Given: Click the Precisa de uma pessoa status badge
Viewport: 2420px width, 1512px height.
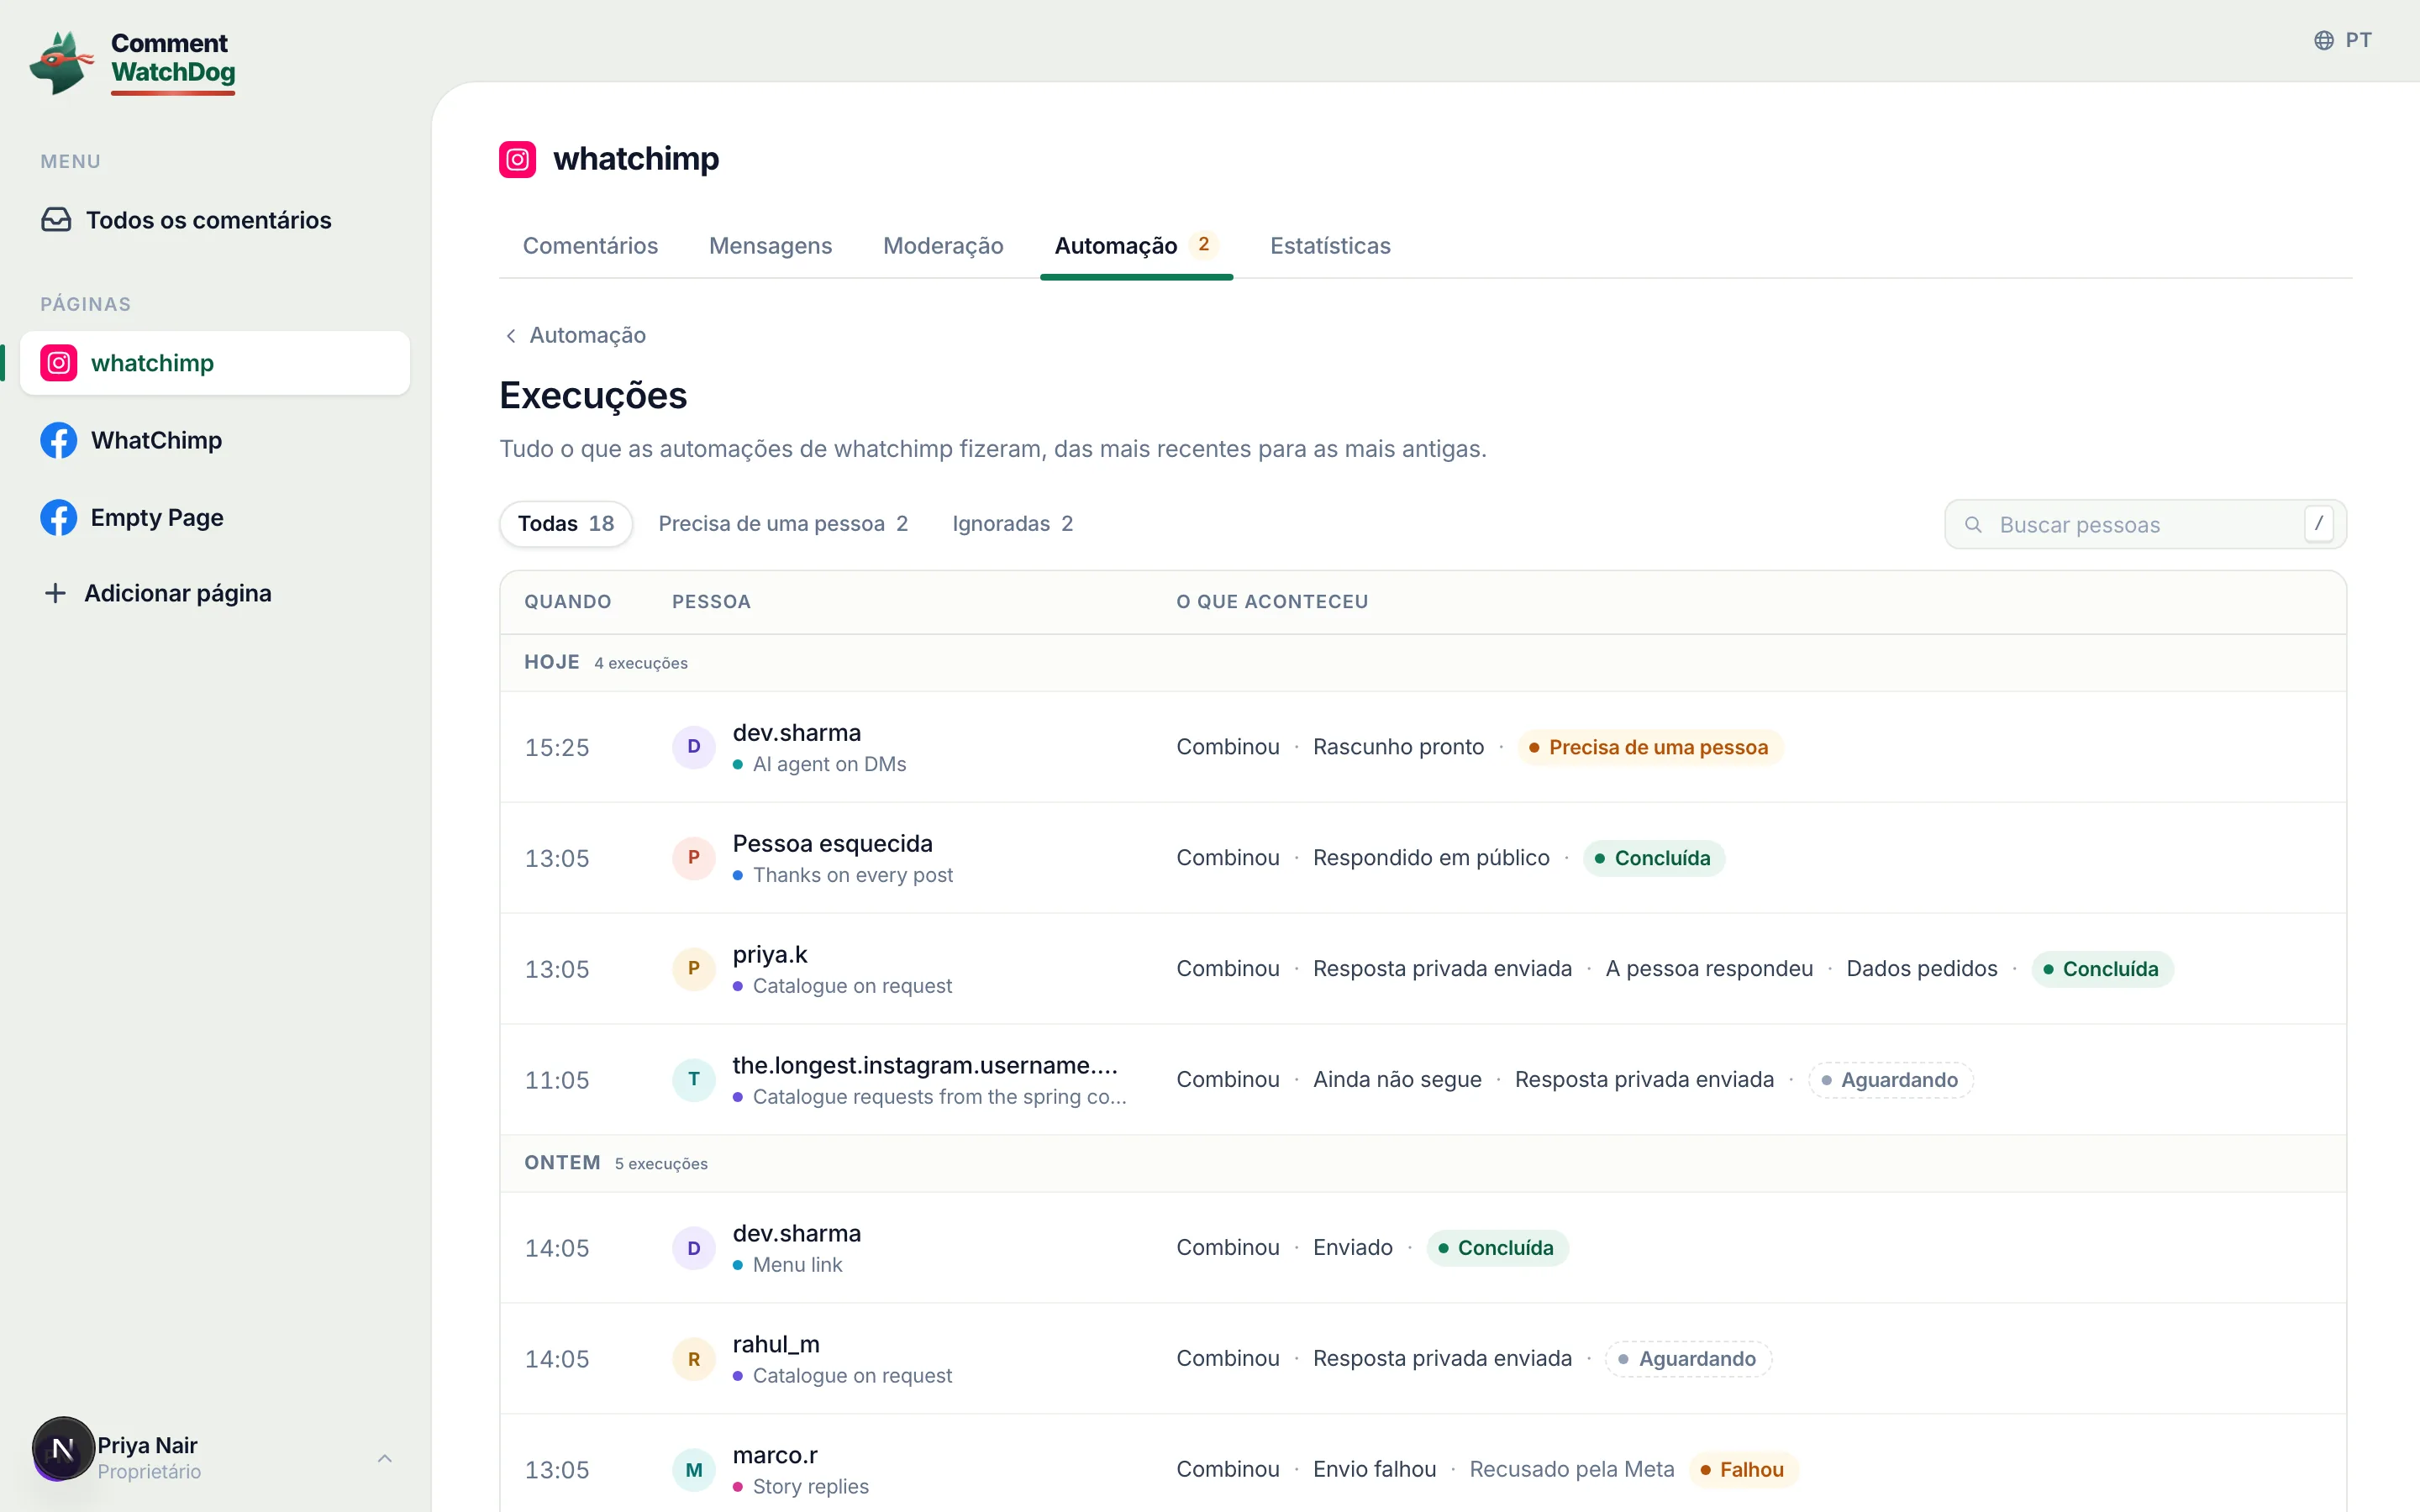Looking at the screenshot, I should click(1650, 748).
